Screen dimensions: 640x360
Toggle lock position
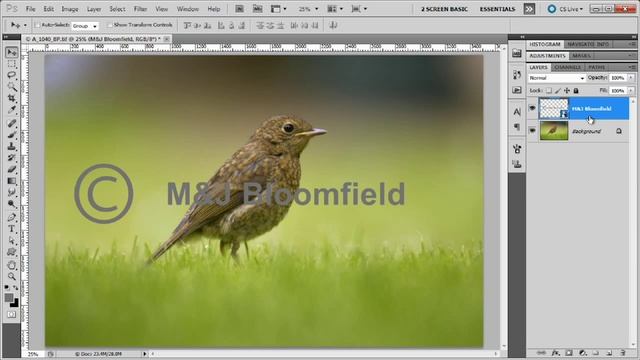[567, 91]
